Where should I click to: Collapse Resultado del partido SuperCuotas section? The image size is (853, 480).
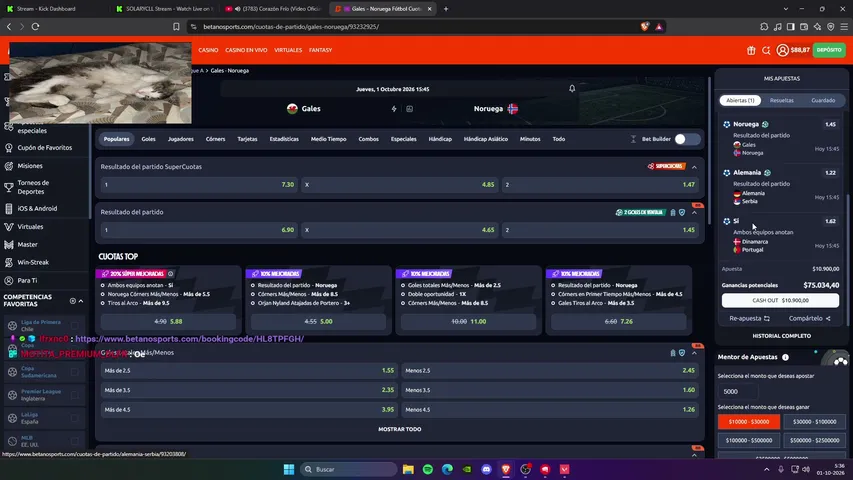[694, 167]
